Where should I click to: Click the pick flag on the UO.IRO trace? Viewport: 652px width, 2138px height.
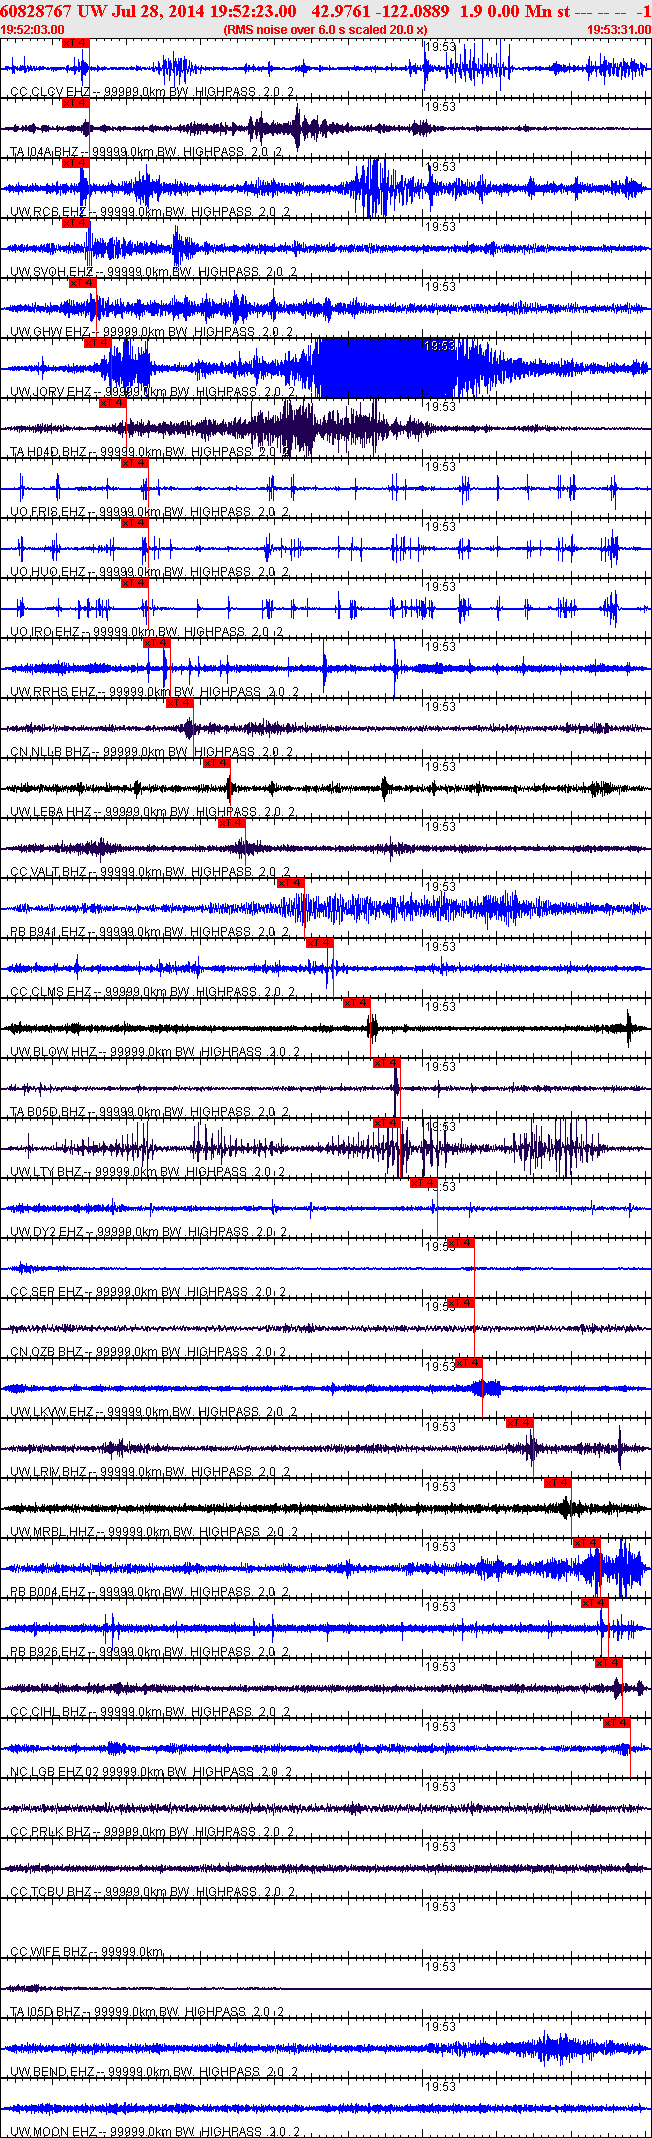(134, 583)
